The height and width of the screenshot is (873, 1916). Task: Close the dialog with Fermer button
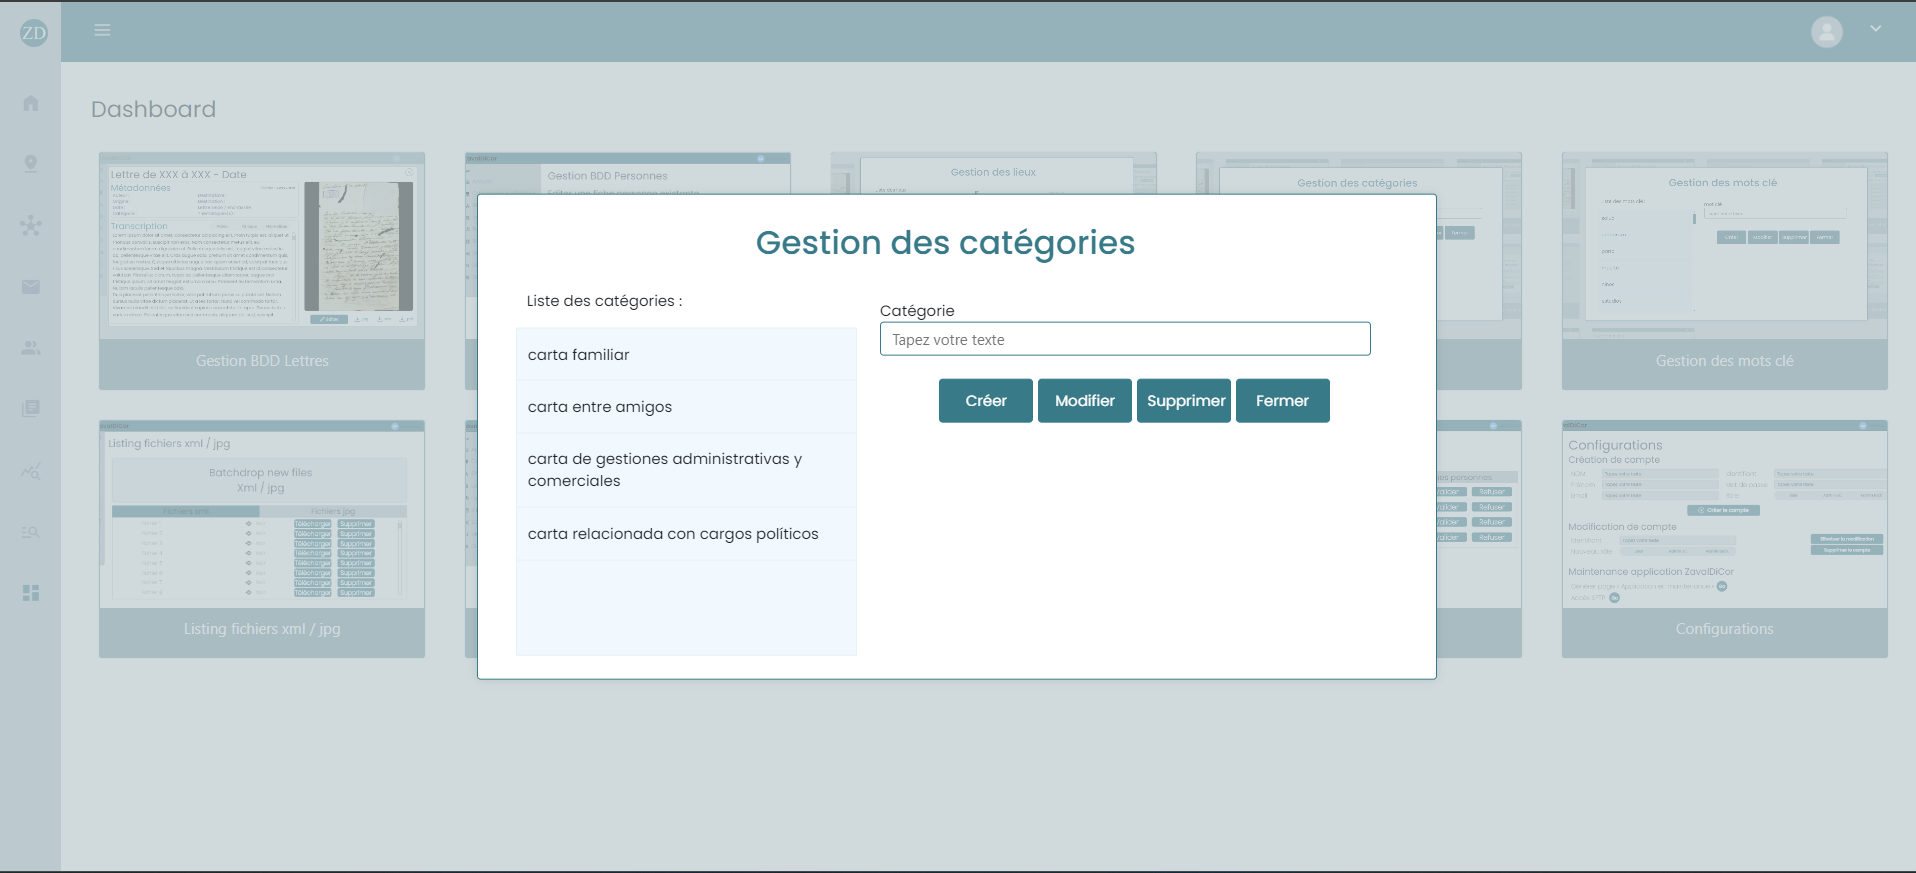1282,401
